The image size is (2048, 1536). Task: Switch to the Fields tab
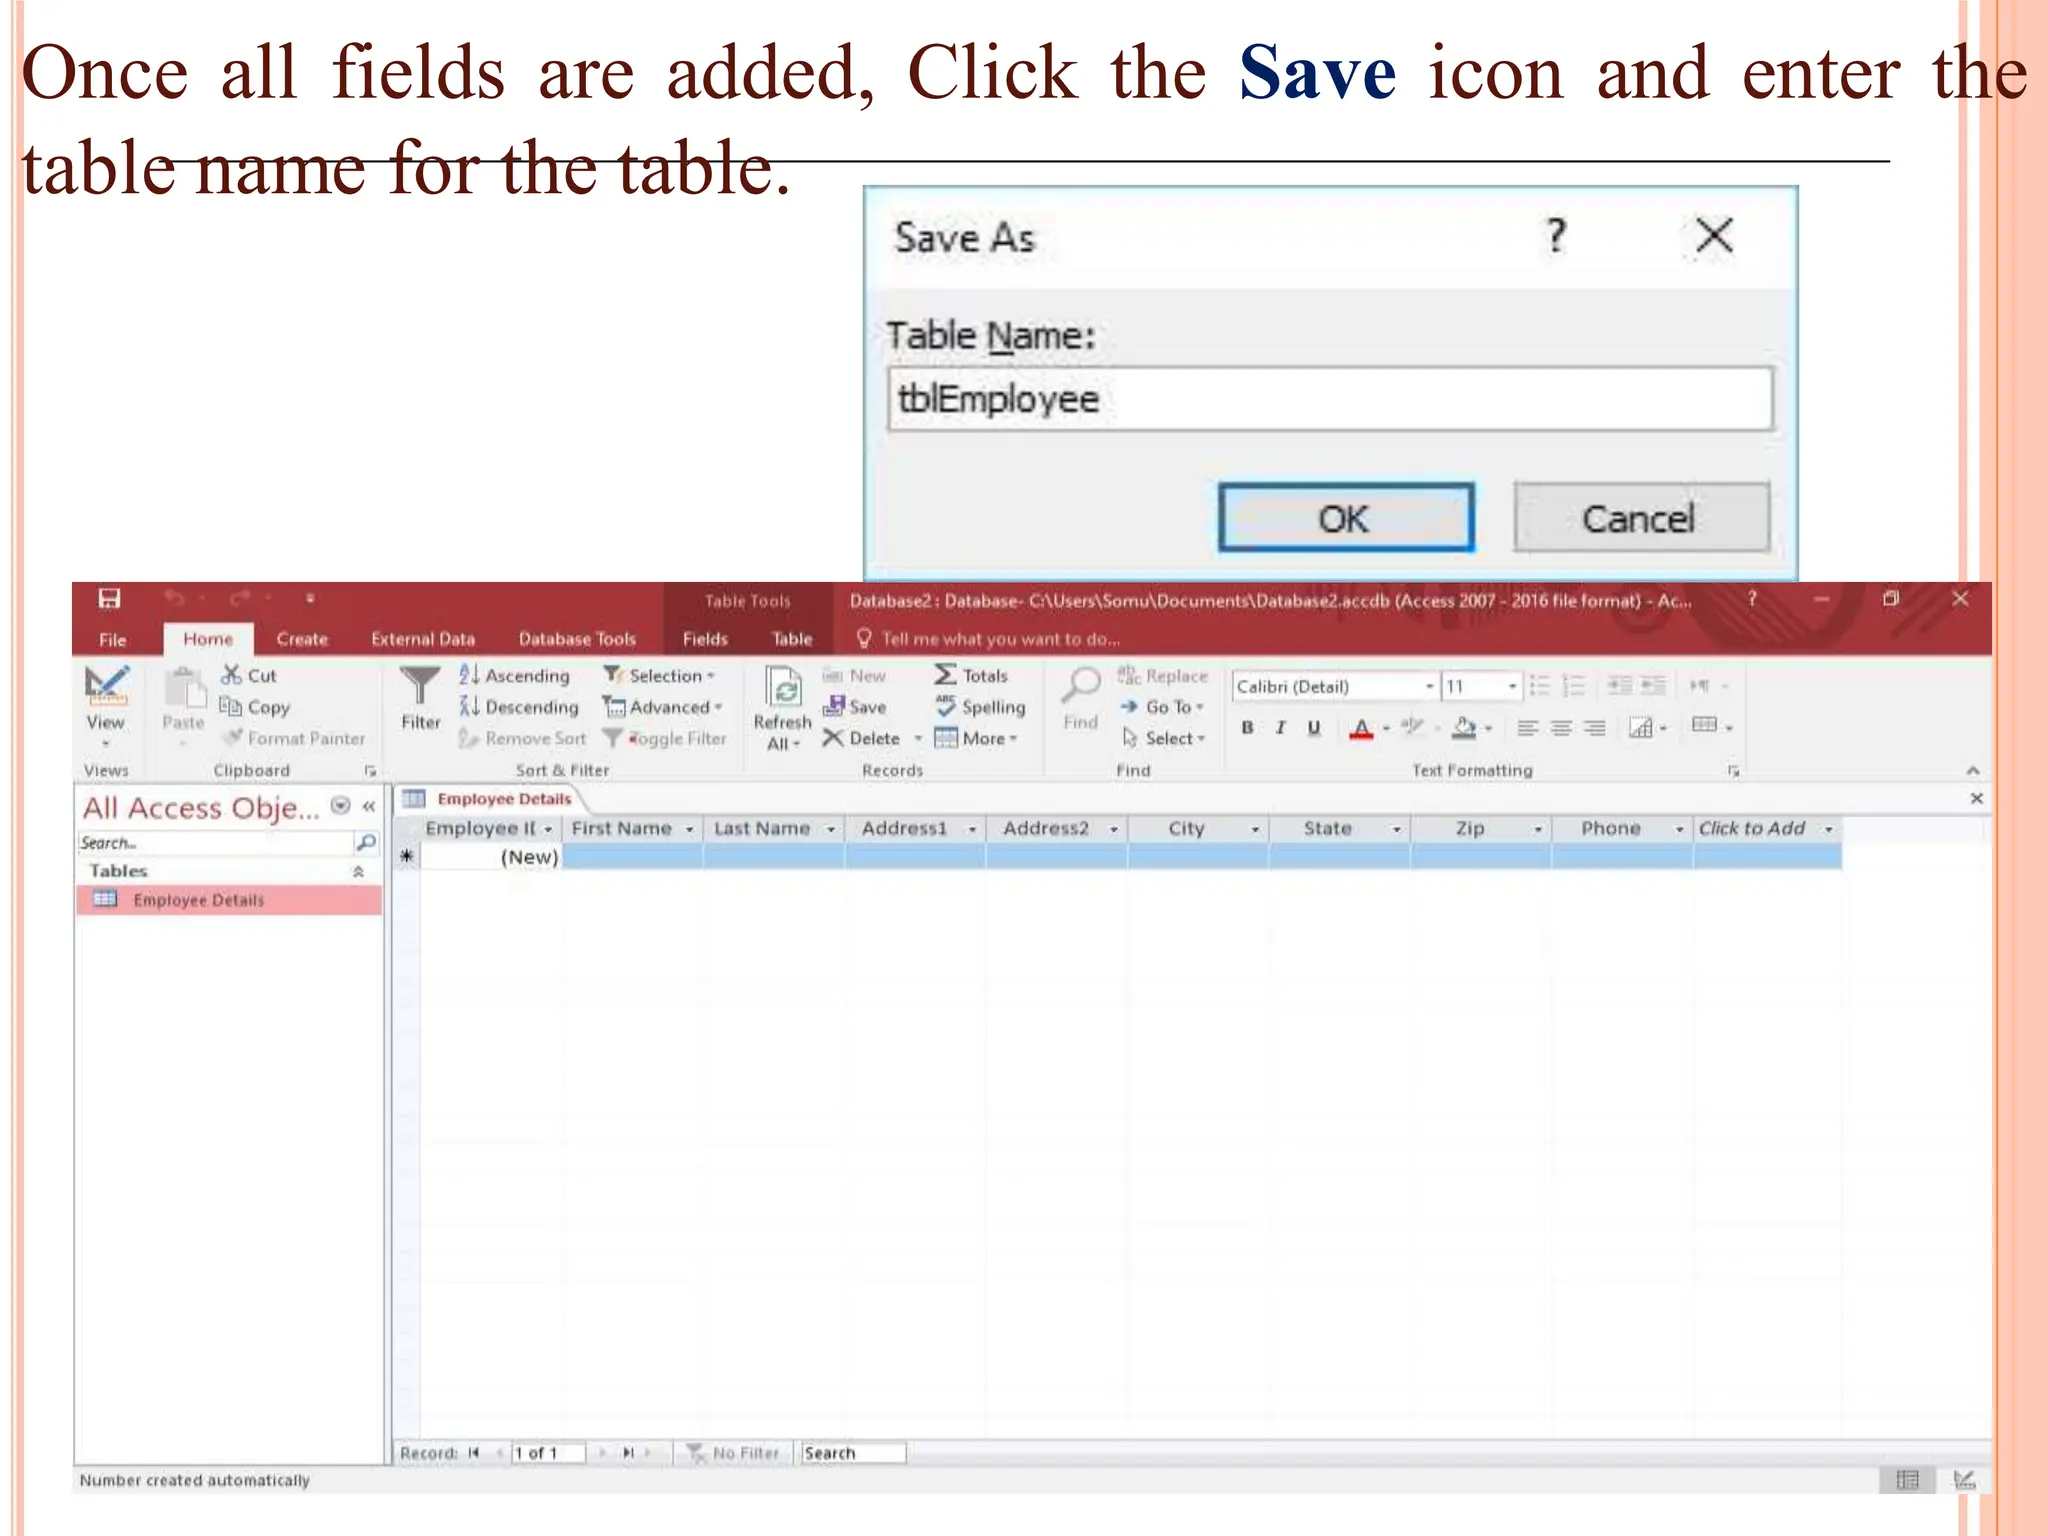coord(705,639)
